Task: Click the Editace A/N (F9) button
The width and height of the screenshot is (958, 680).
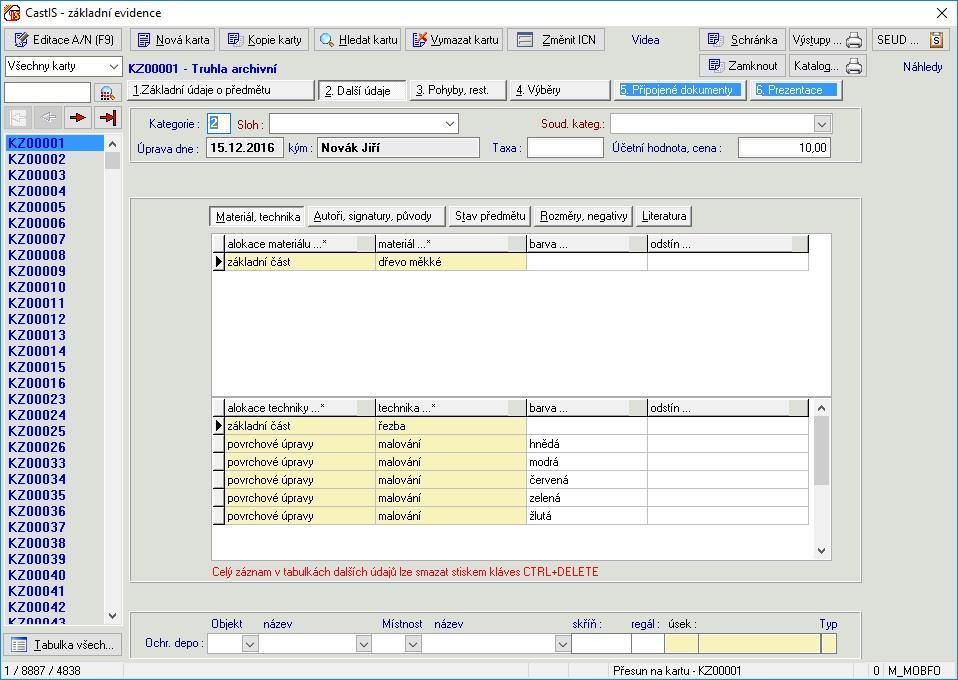Action: pos(63,40)
